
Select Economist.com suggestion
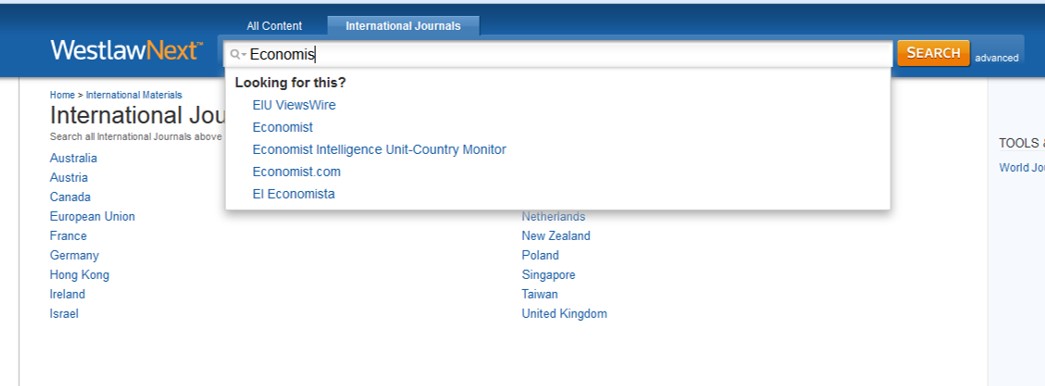point(297,172)
